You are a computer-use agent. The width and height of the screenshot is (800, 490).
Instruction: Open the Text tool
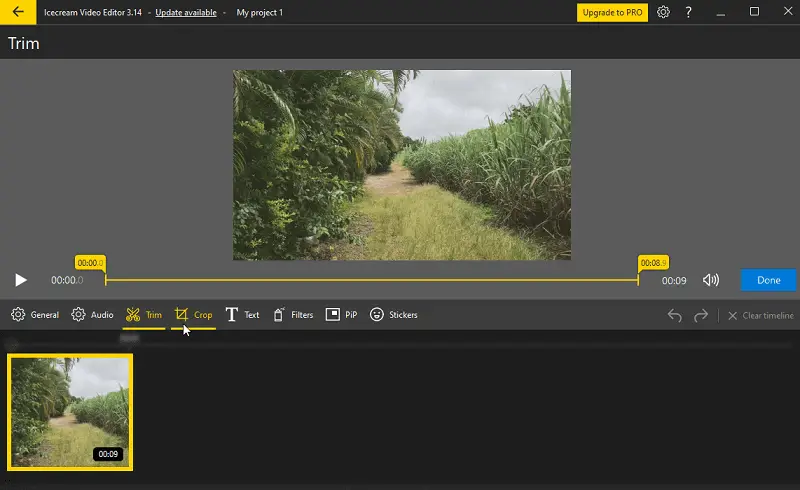(x=242, y=314)
